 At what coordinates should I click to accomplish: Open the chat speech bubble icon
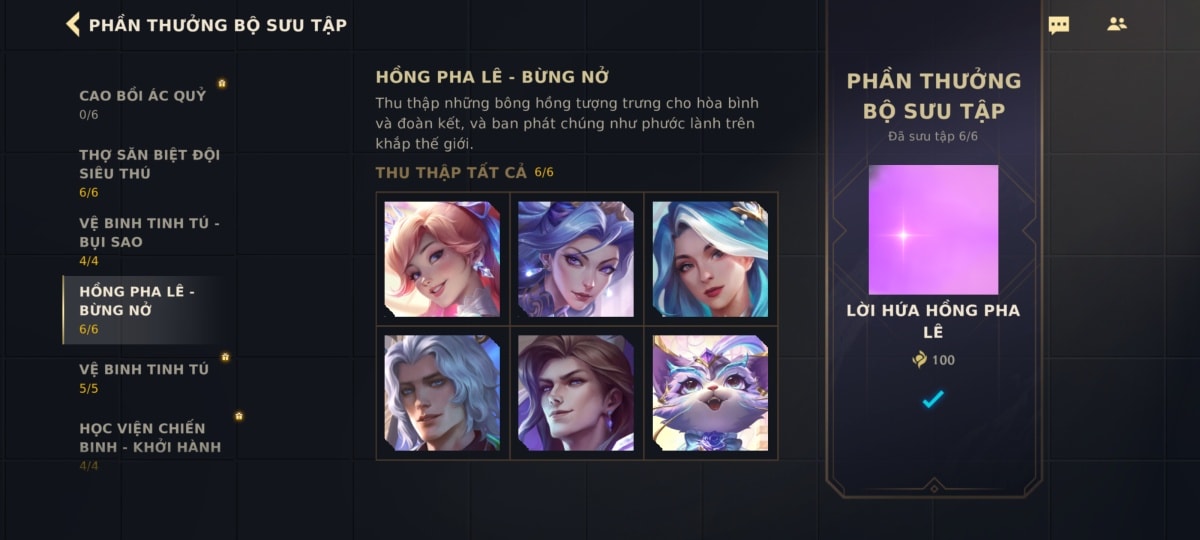1058,25
